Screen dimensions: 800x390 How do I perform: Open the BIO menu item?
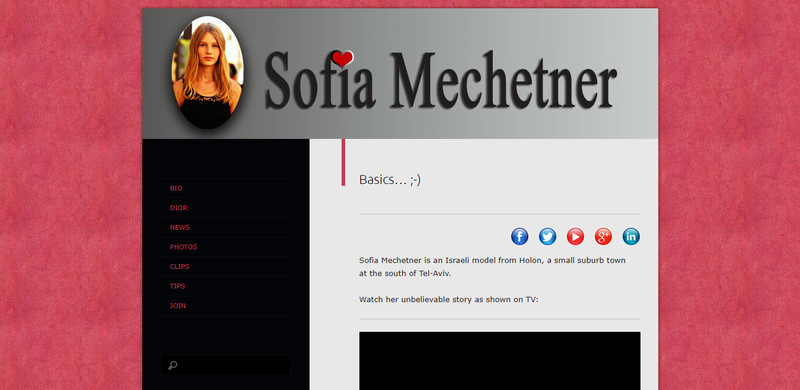176,188
